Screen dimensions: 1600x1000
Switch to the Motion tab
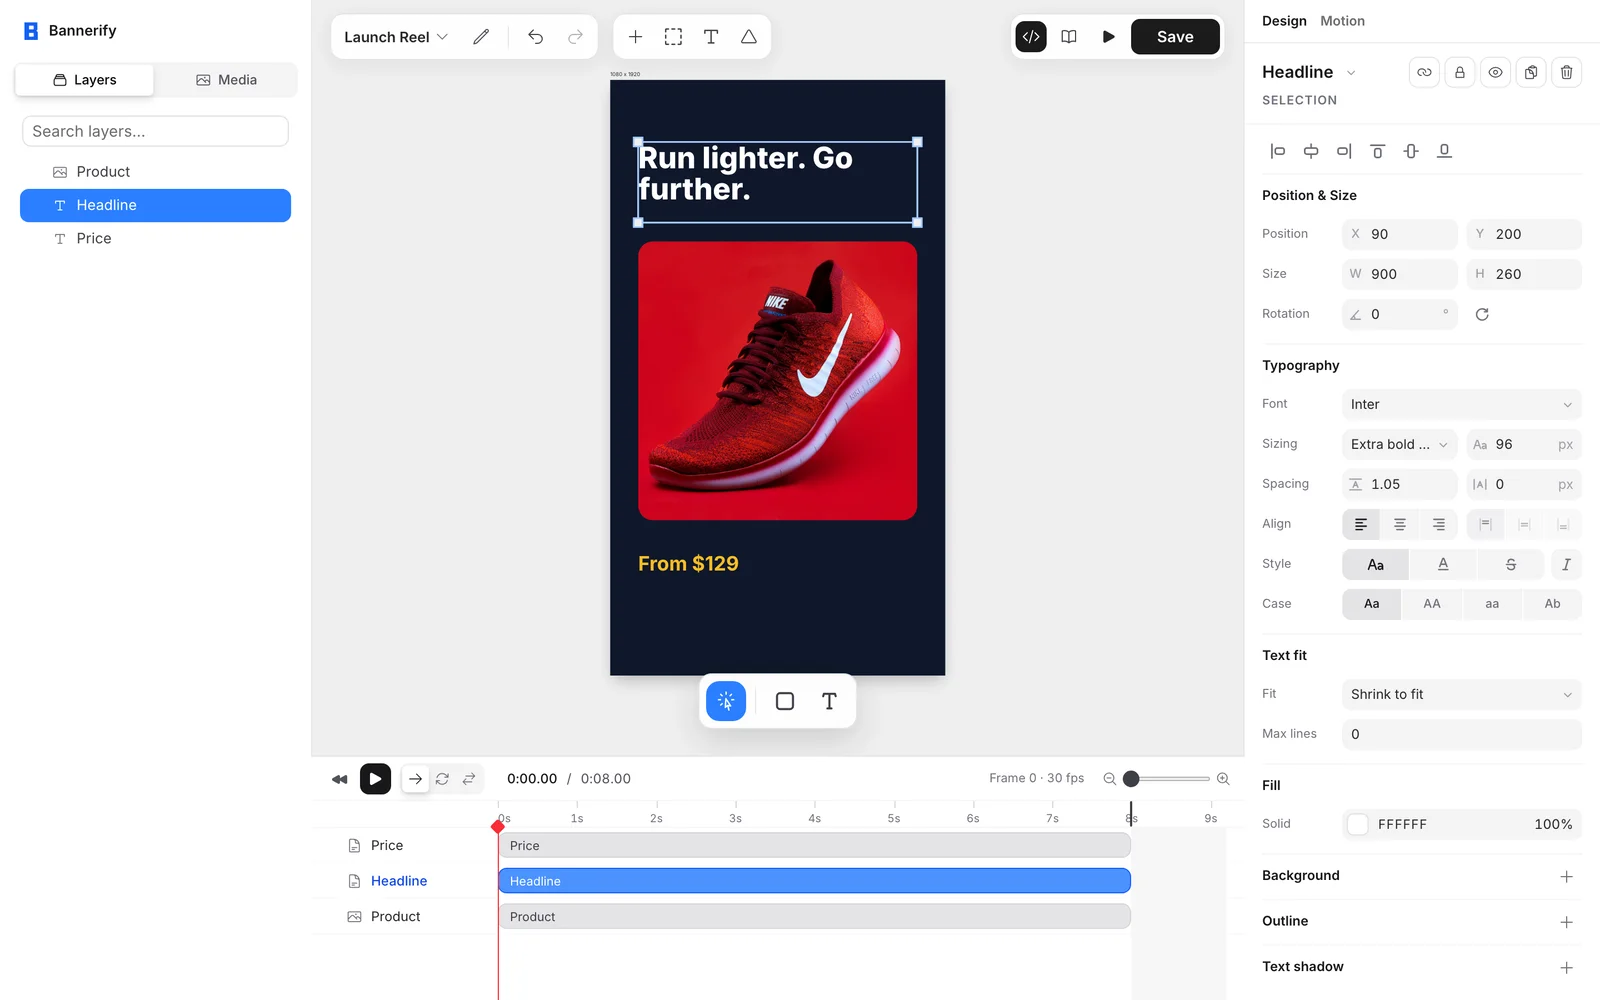pos(1342,21)
